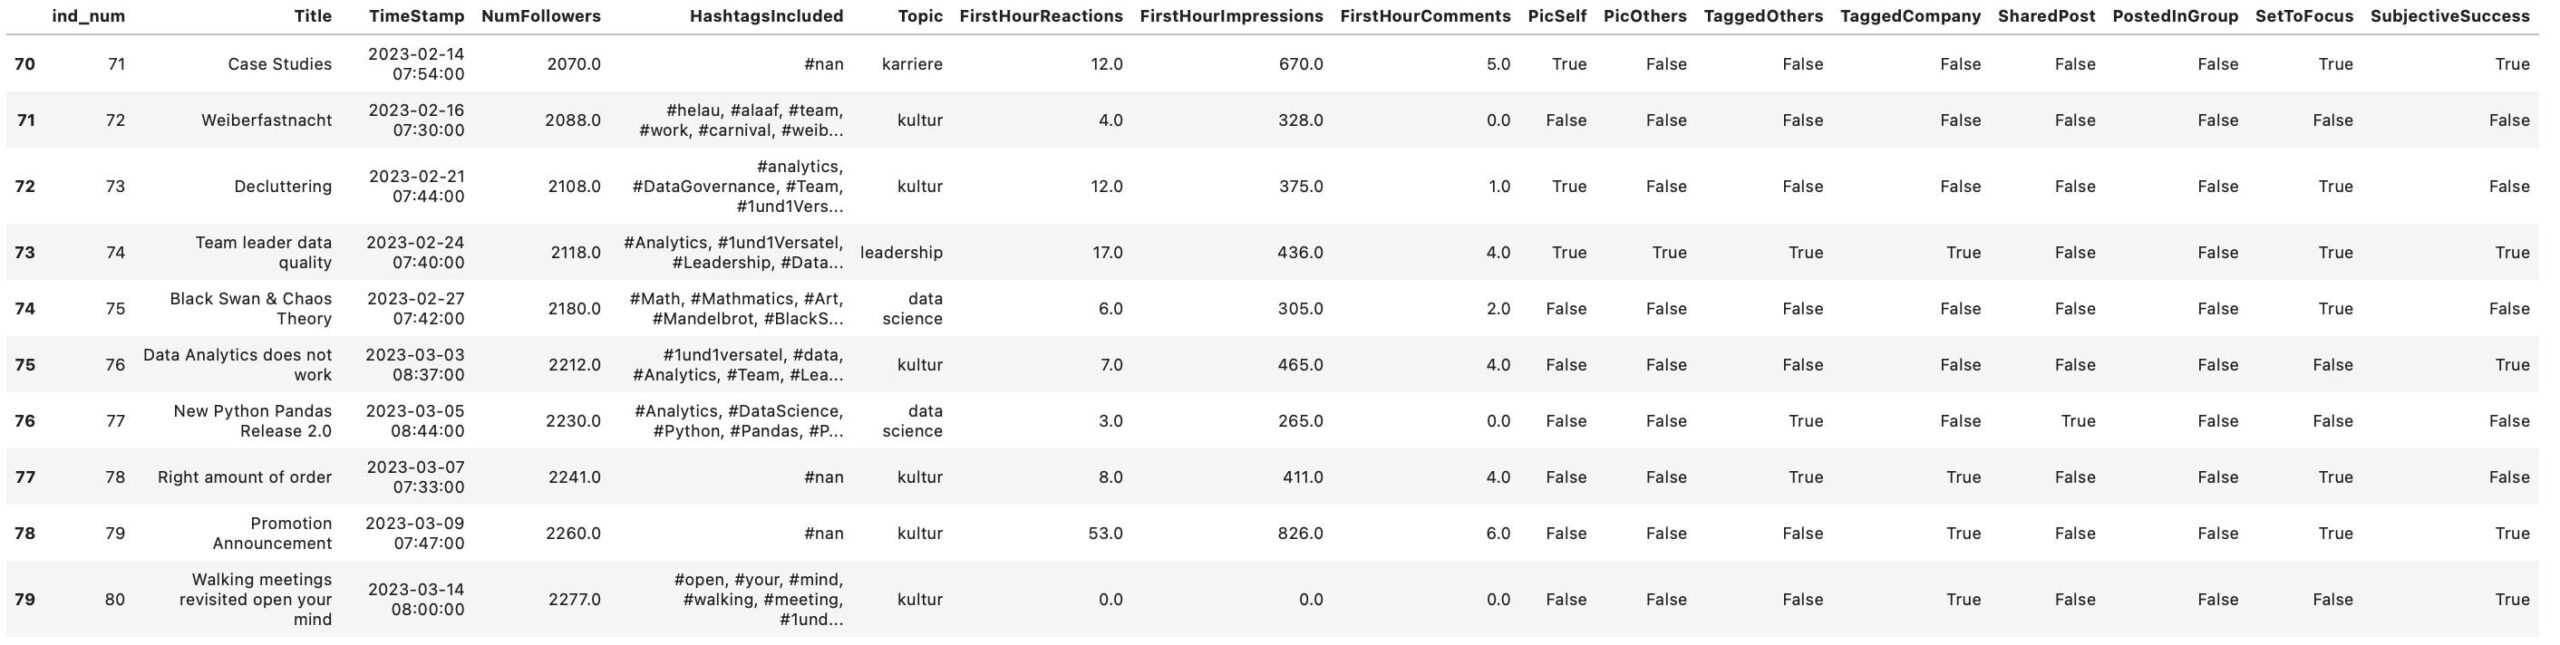Select the HashtagsIncluded column header
This screenshot has height=645, width=2560.
point(766,16)
